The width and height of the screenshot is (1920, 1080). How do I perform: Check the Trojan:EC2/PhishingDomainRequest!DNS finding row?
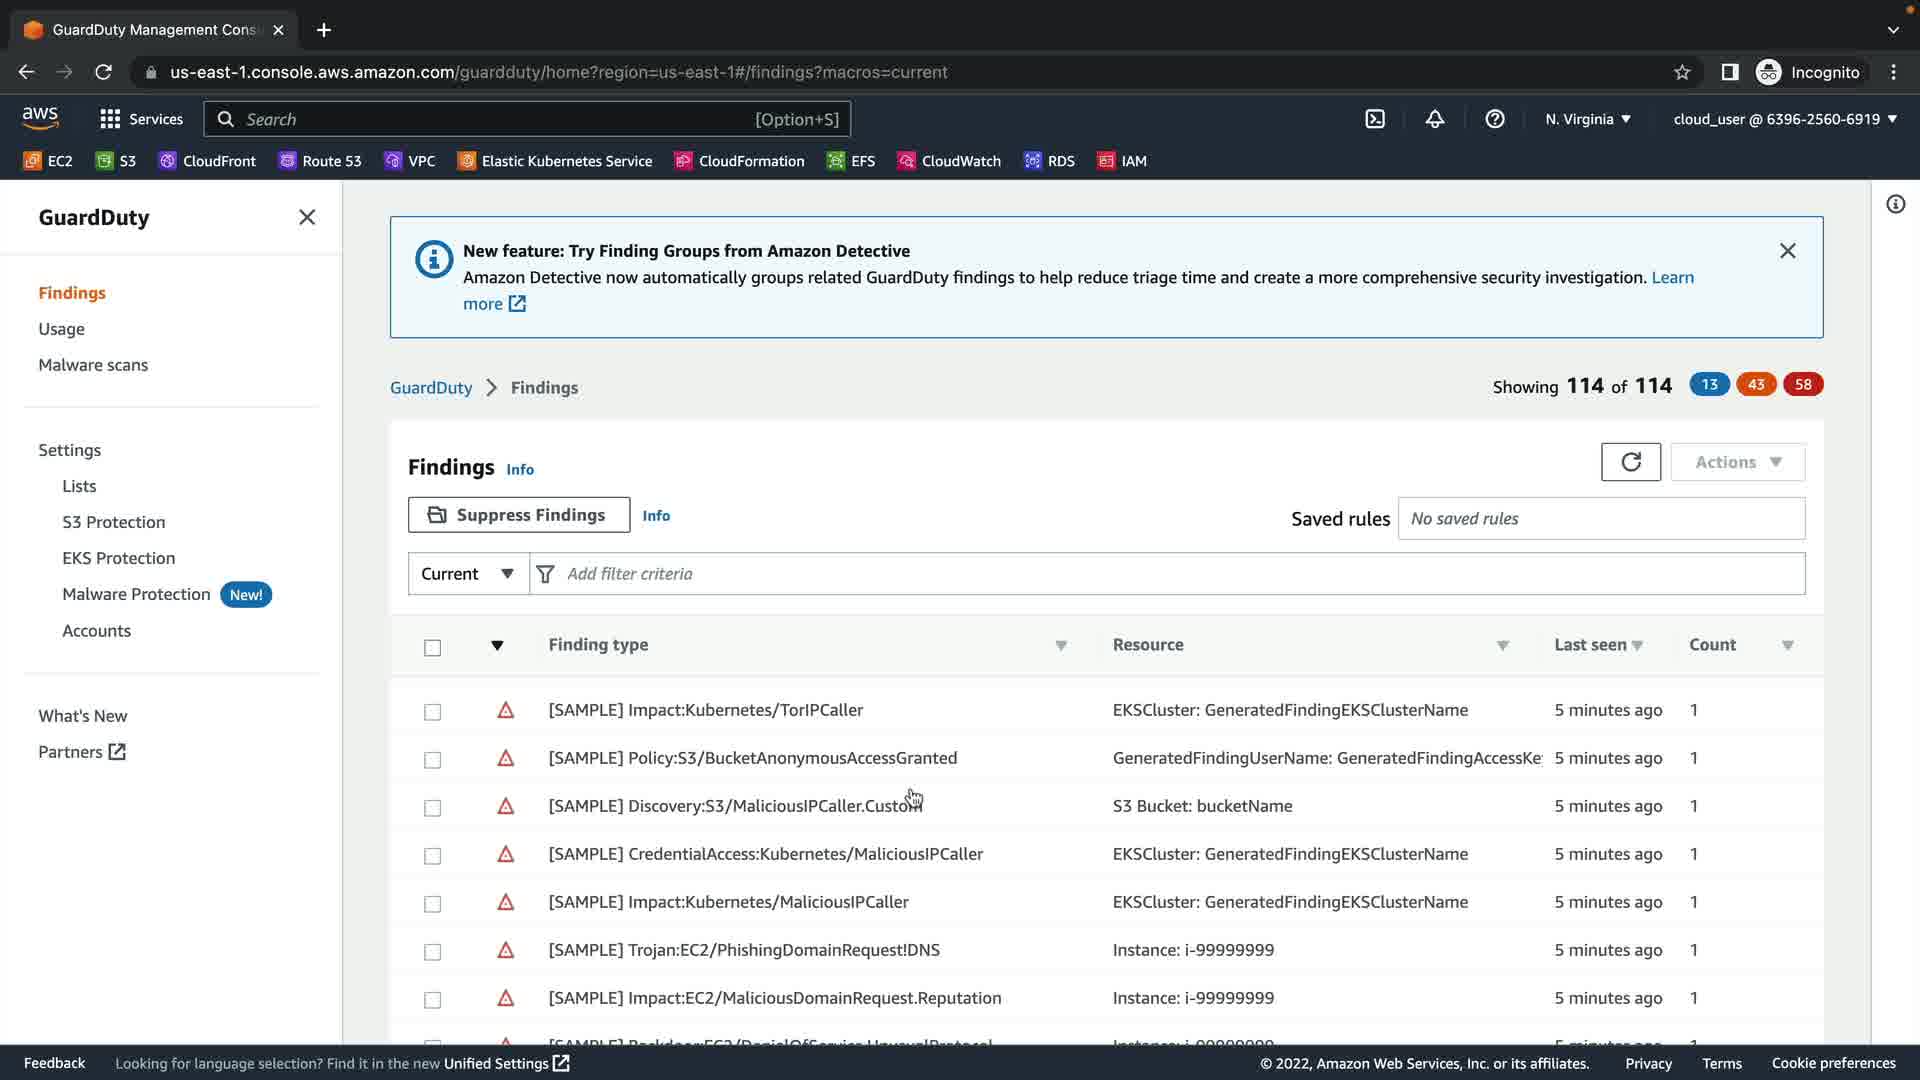432,952
